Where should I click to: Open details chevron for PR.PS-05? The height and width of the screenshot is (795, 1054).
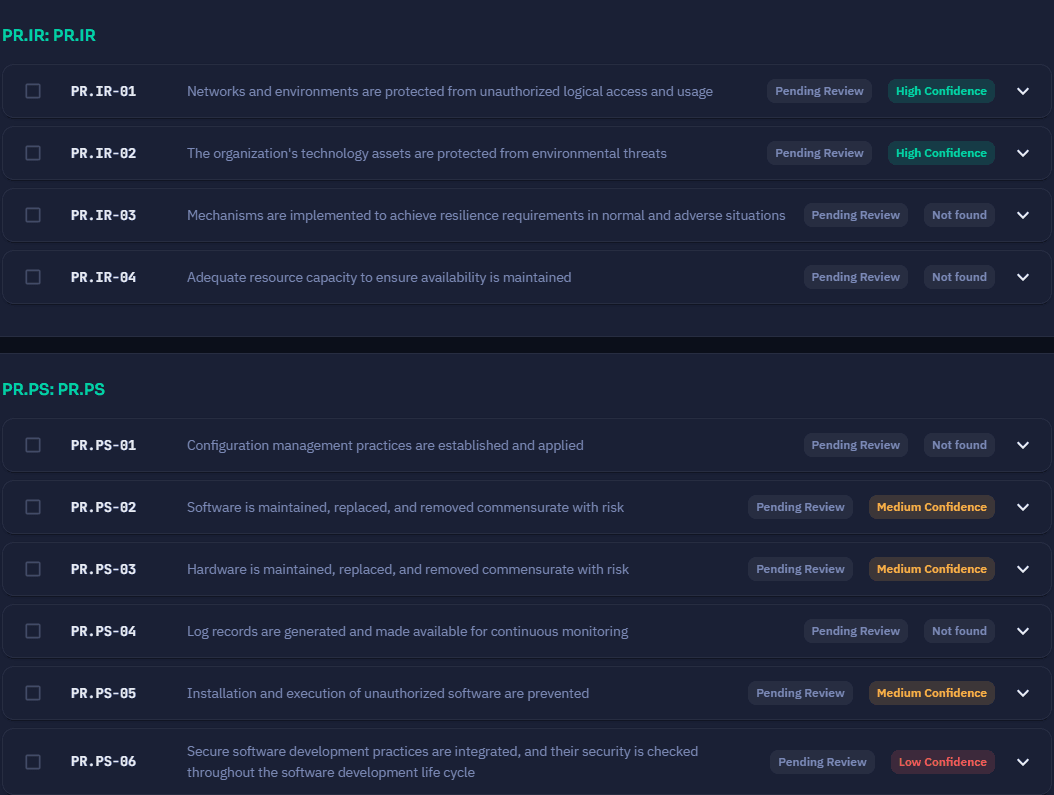click(1022, 693)
